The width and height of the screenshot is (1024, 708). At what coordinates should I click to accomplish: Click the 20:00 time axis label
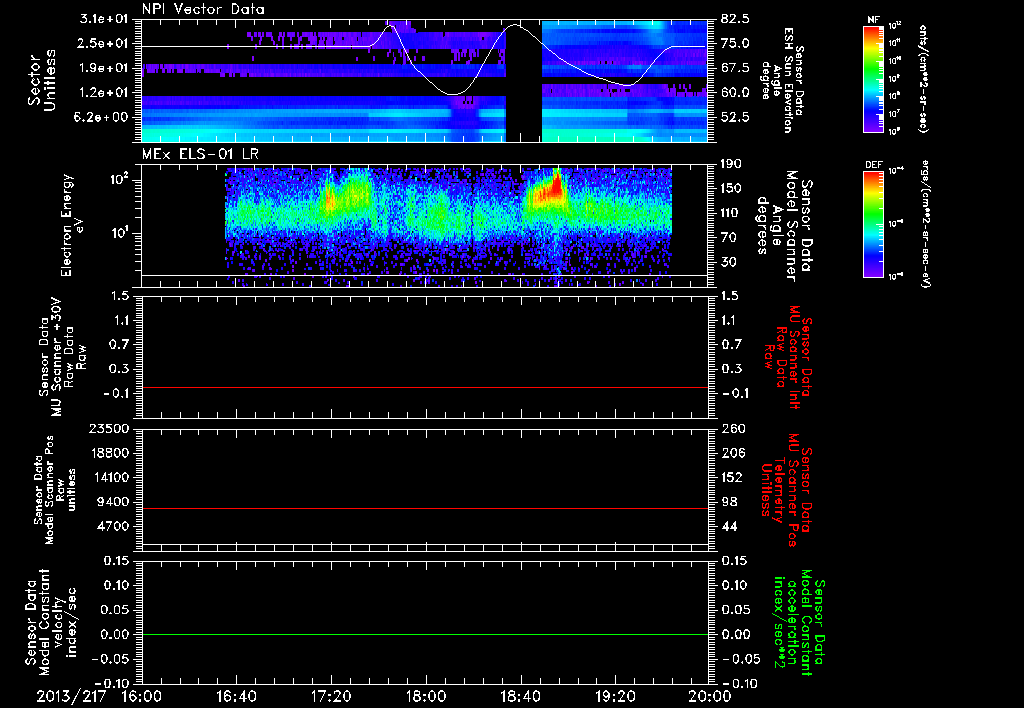[710, 696]
